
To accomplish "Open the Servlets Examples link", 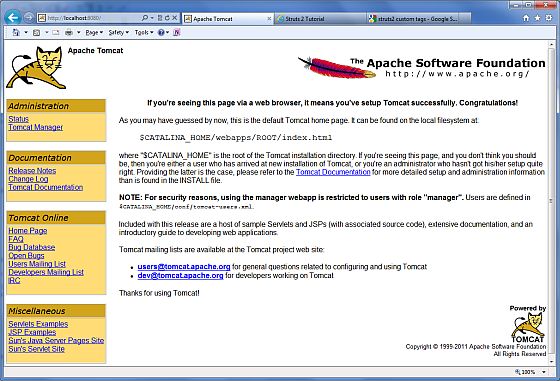I will coord(38,324).
